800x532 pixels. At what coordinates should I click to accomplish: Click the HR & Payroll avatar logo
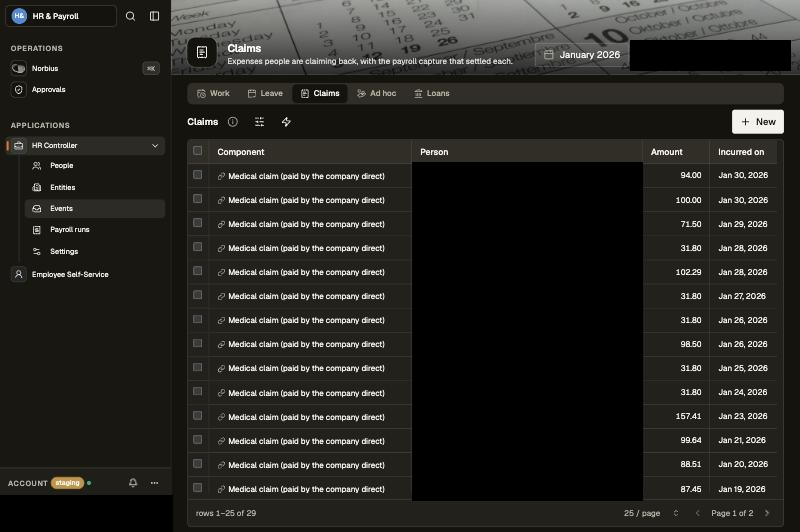pos(19,16)
